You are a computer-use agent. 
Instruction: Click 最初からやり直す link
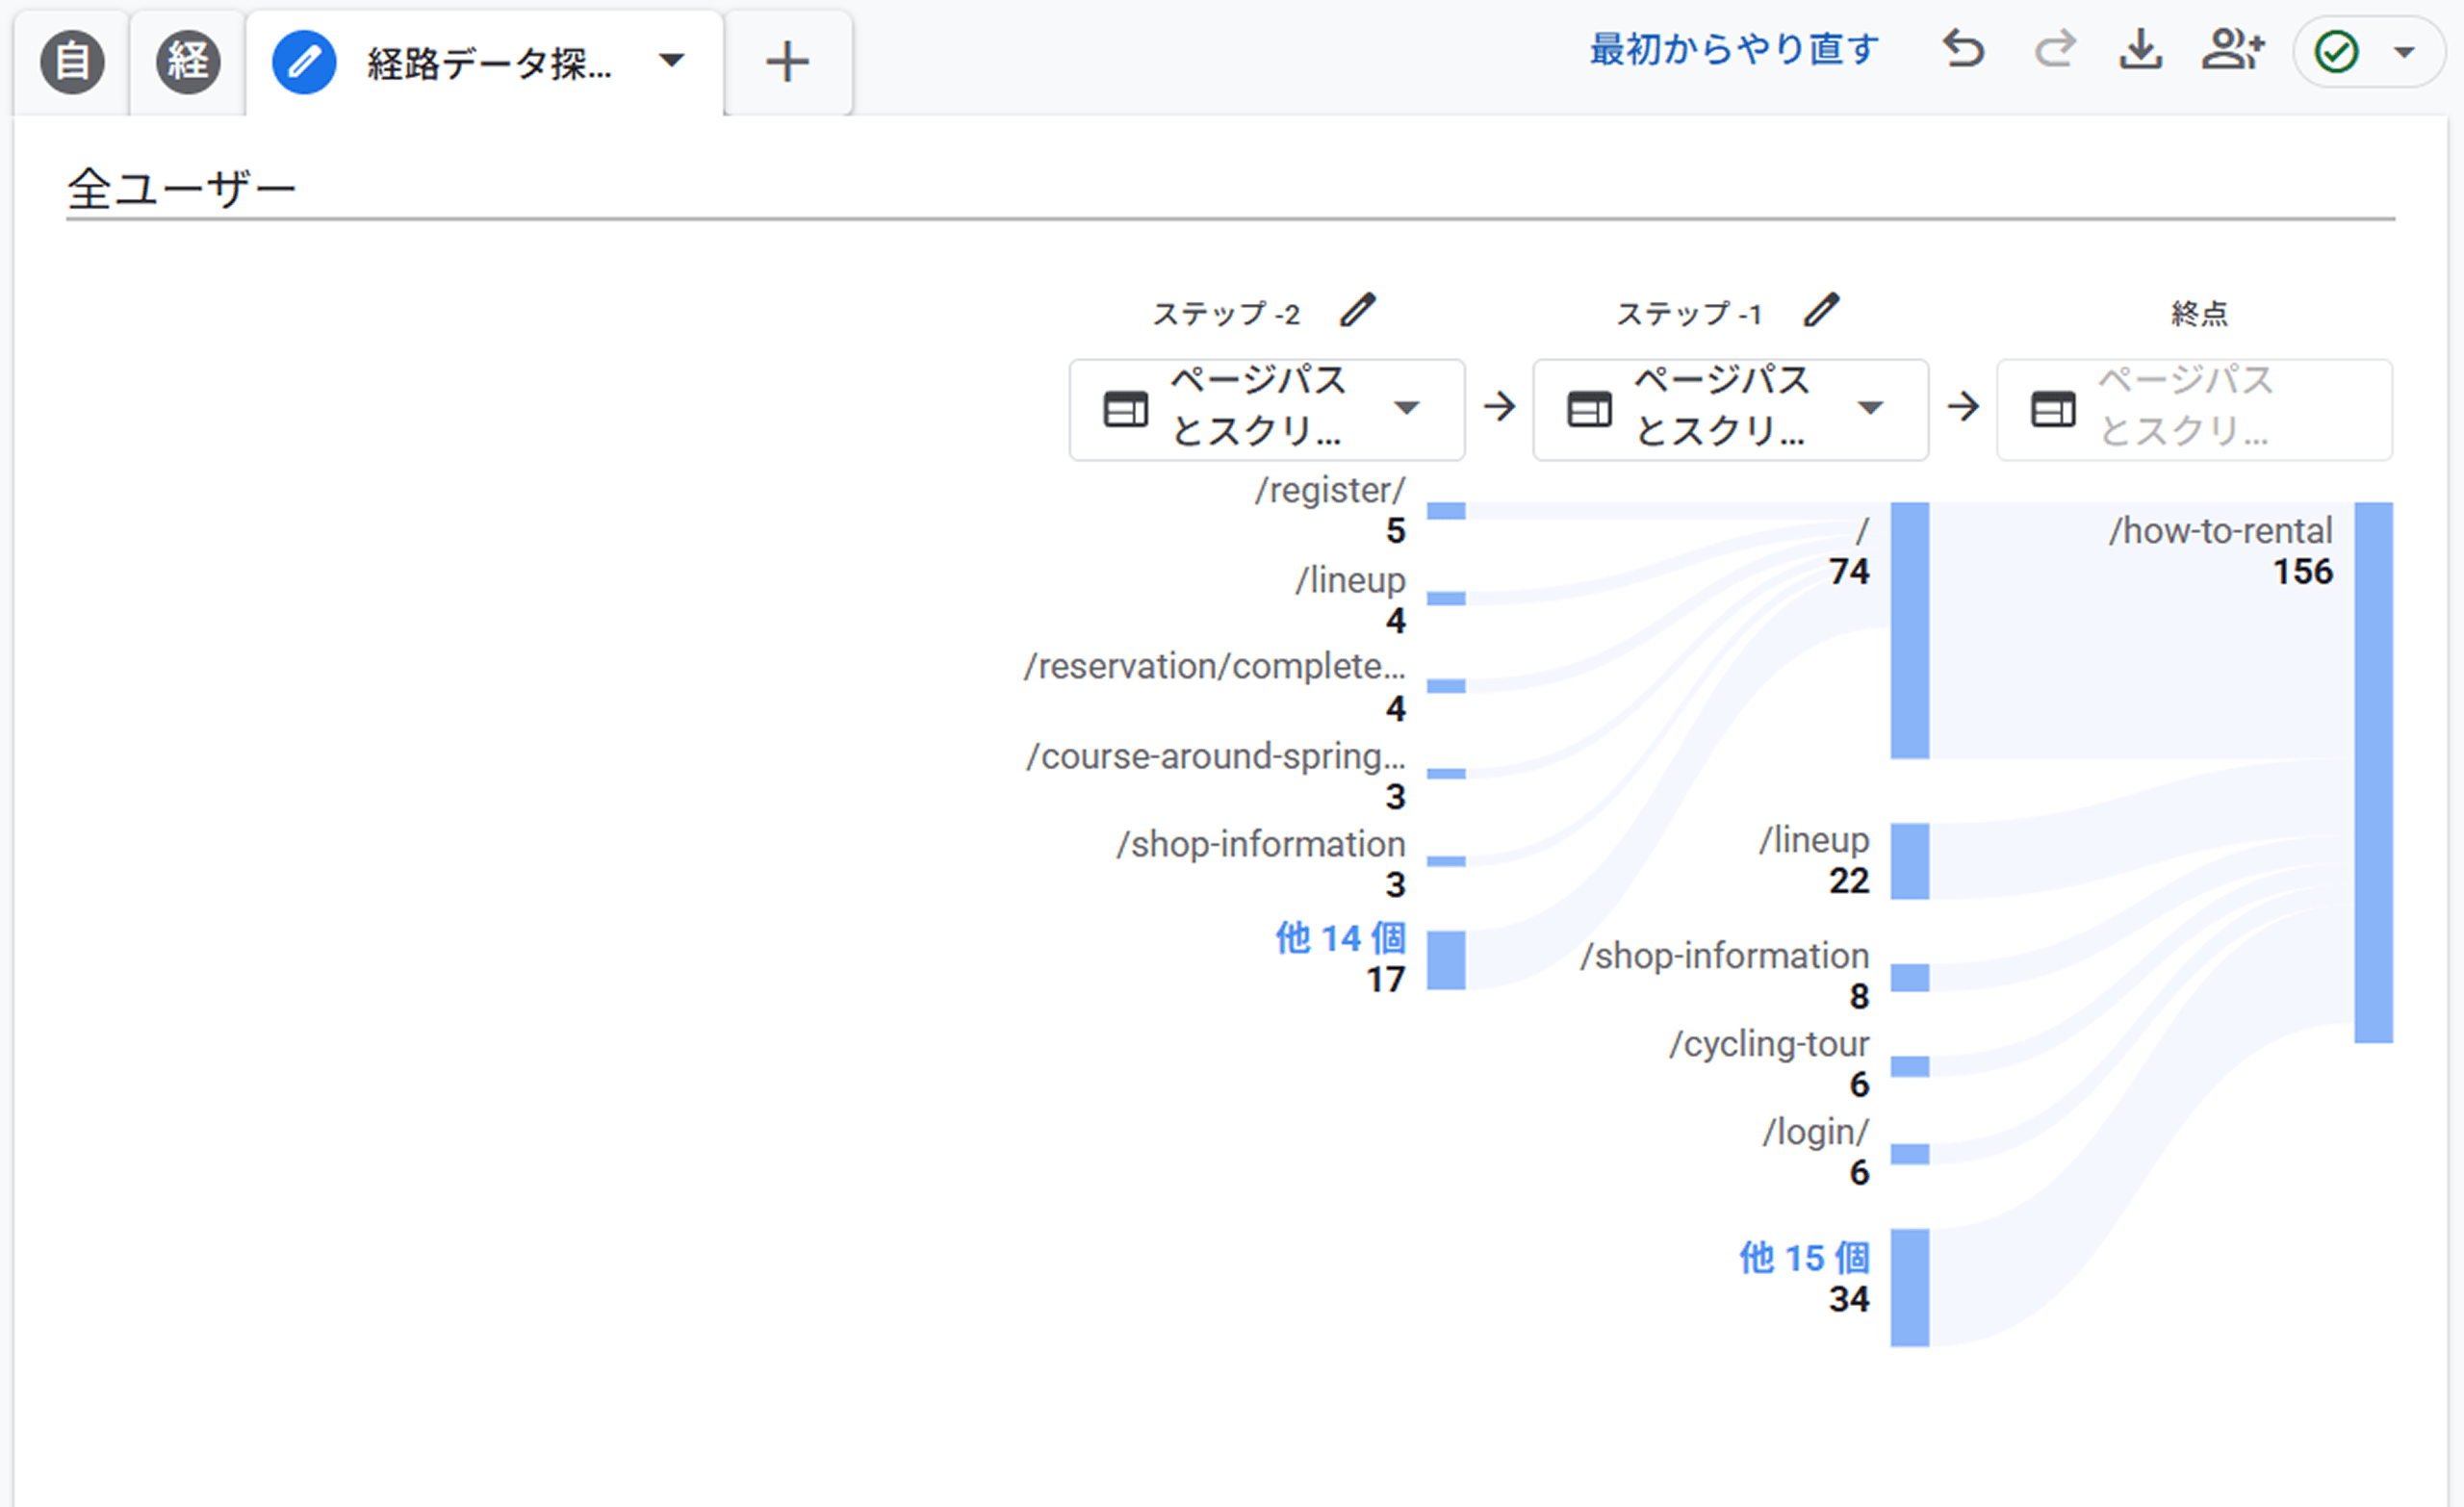point(1735,49)
